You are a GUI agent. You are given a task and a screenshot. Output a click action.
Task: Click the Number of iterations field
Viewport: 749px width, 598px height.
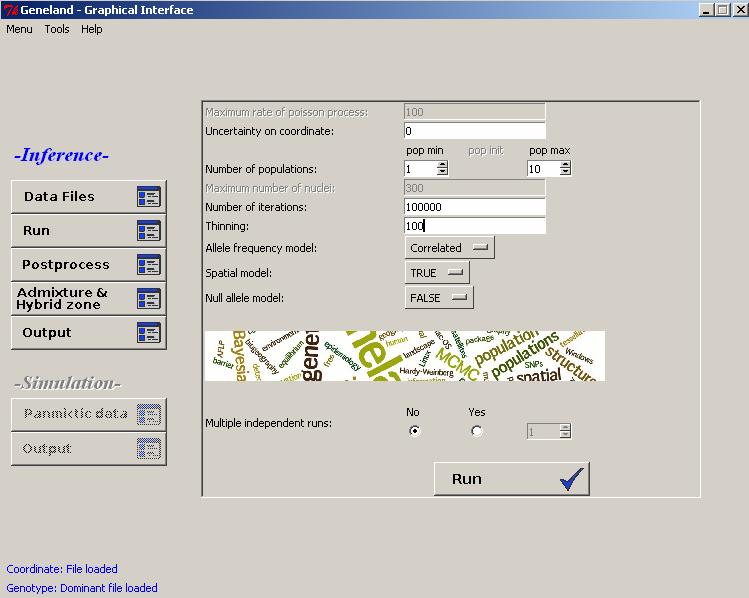475,207
